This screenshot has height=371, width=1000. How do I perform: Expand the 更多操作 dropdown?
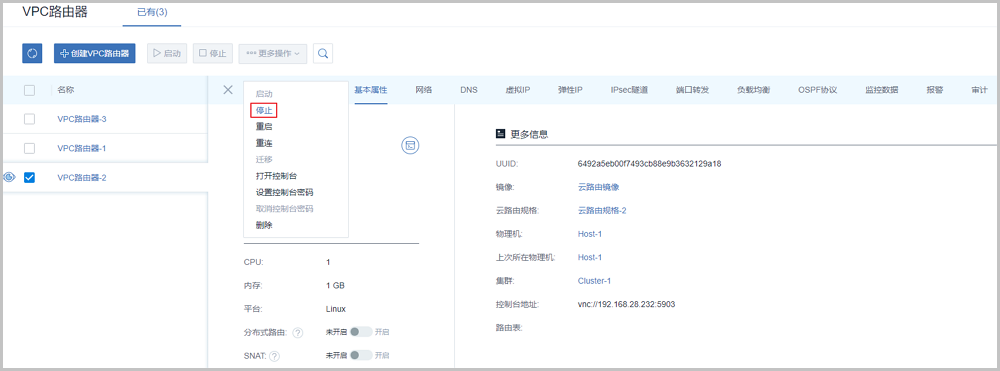pos(273,54)
